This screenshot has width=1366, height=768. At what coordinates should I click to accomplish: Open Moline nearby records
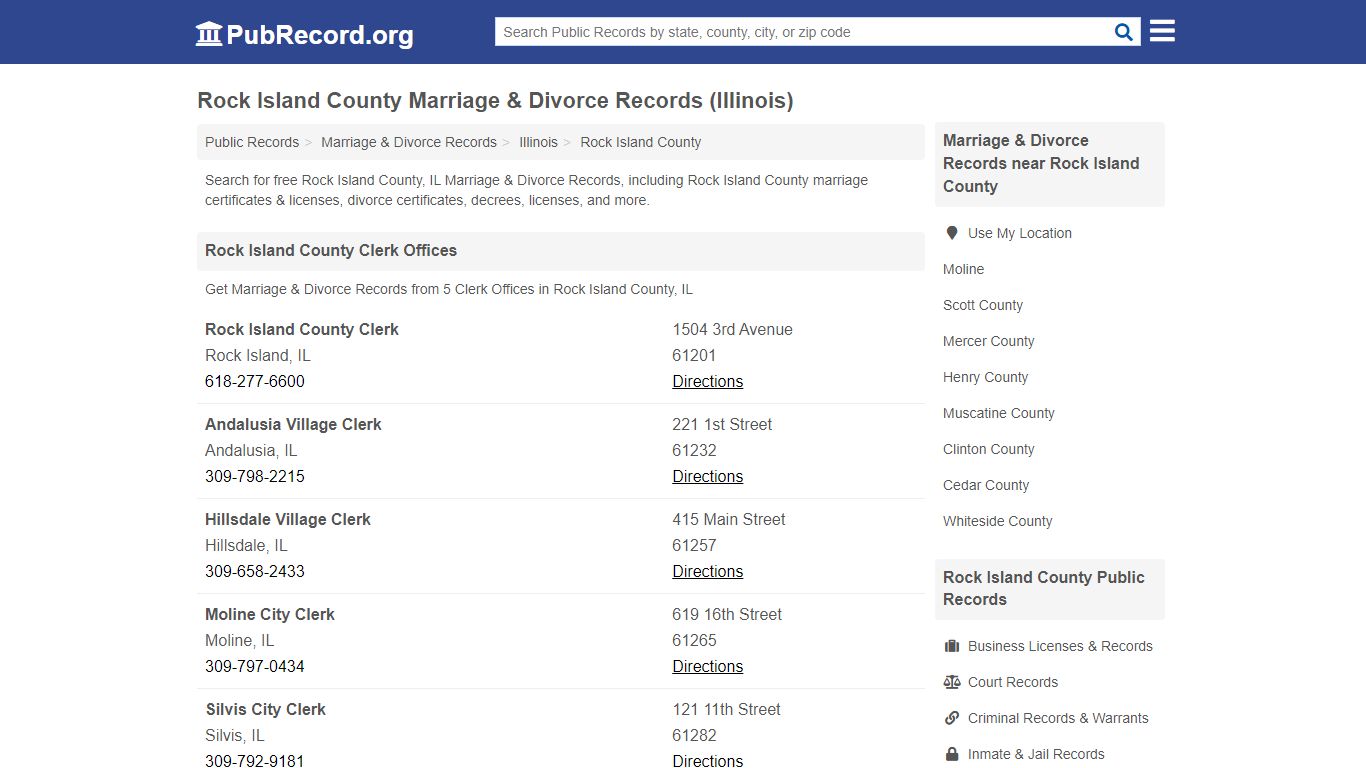point(963,269)
